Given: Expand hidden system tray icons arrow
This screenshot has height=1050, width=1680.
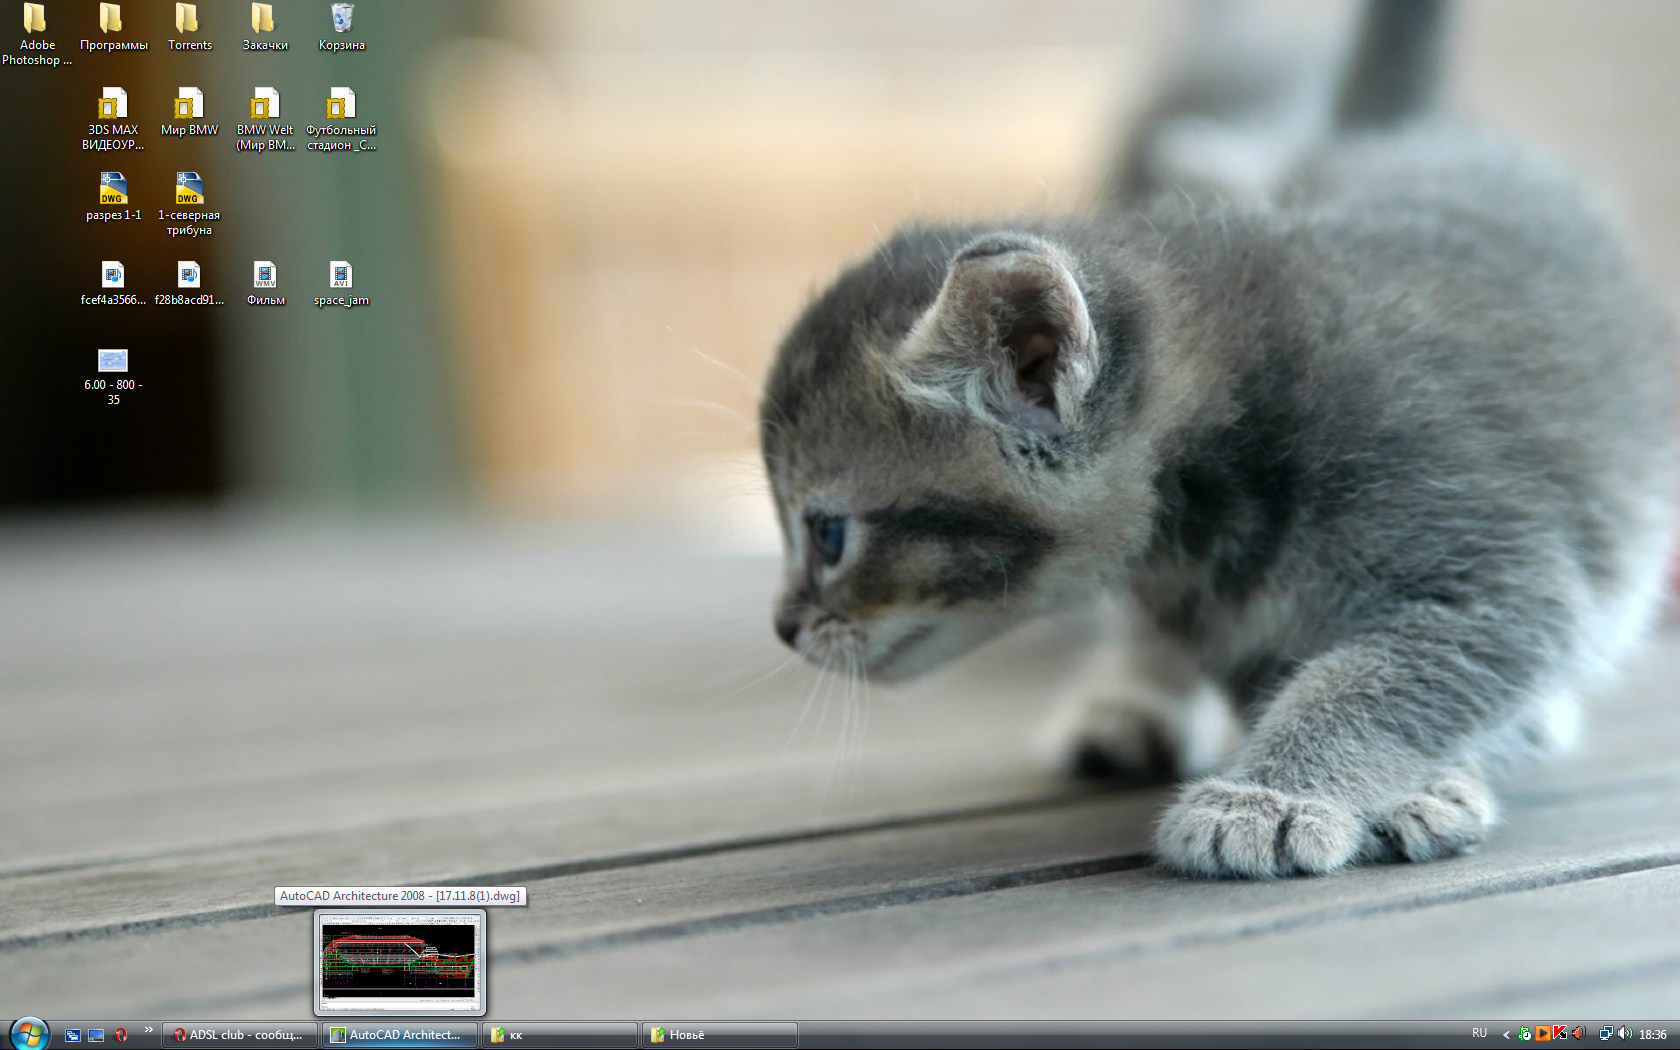Looking at the screenshot, I should pos(1506,1035).
